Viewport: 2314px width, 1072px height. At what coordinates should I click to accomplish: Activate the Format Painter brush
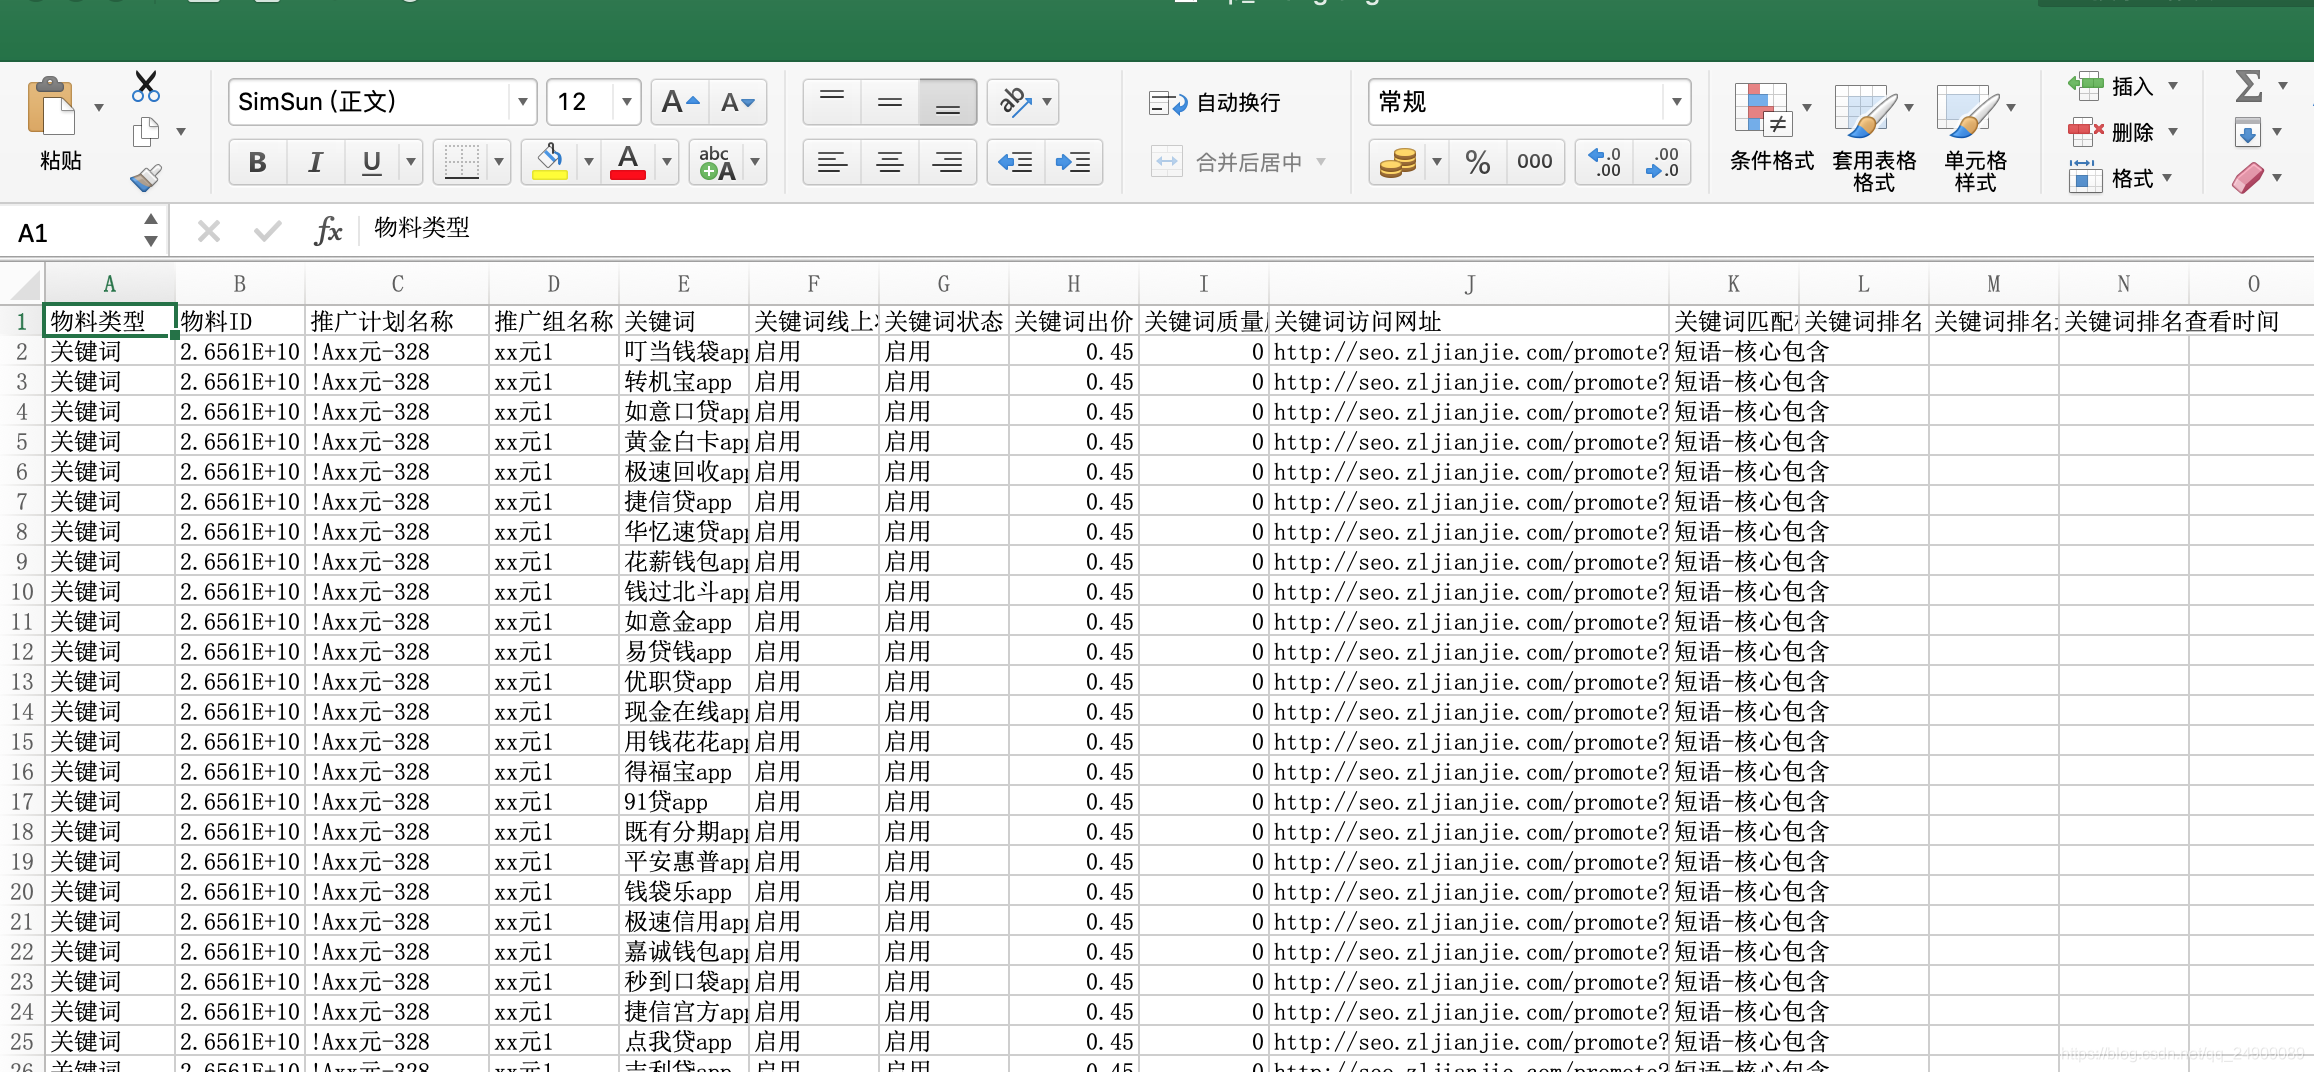146,176
